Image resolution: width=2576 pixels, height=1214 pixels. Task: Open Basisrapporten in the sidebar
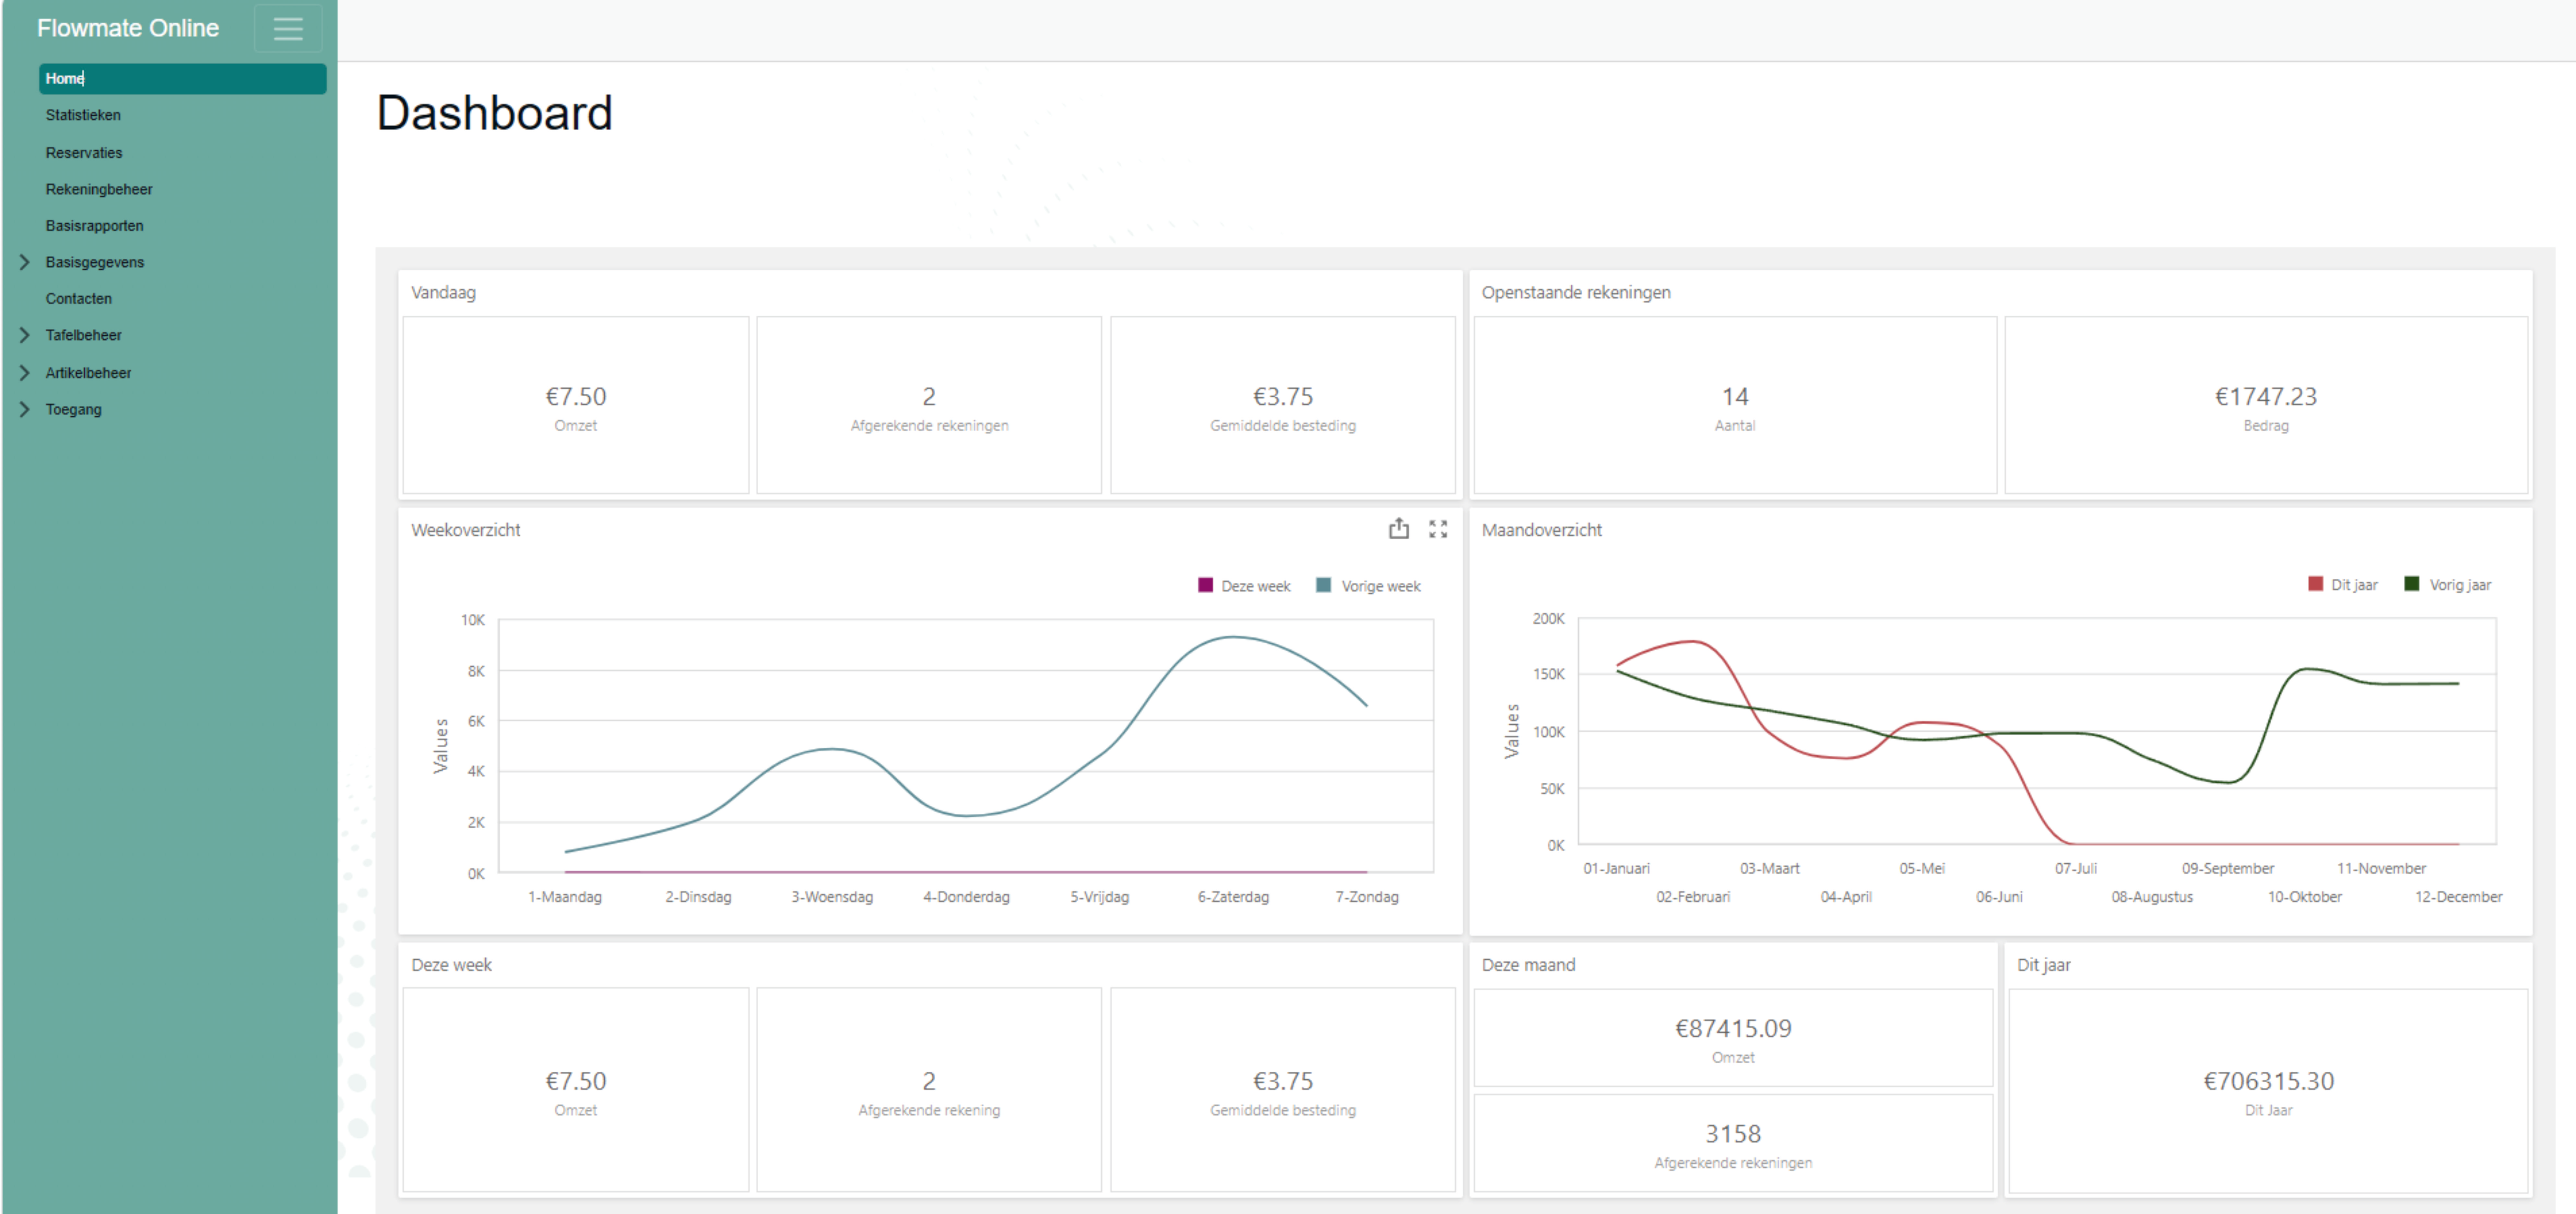coord(95,226)
